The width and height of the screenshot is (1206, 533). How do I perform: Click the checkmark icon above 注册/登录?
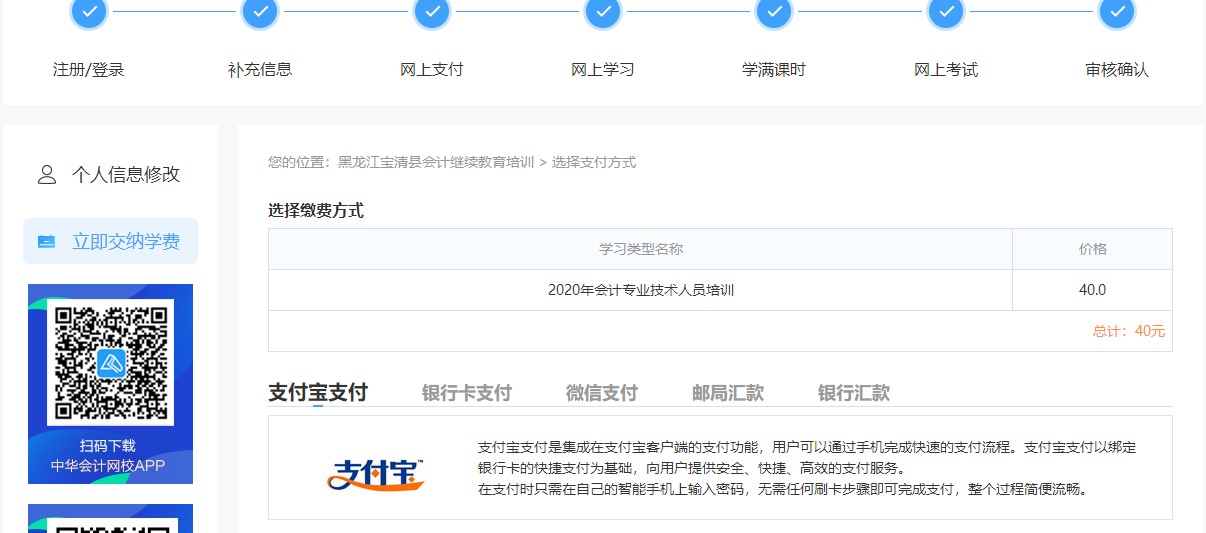coord(90,12)
